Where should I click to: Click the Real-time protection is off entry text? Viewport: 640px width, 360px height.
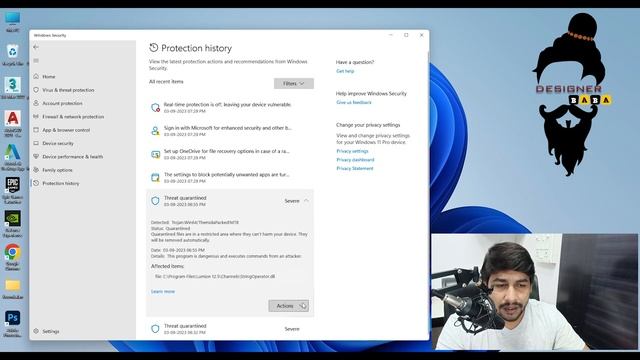click(227, 104)
